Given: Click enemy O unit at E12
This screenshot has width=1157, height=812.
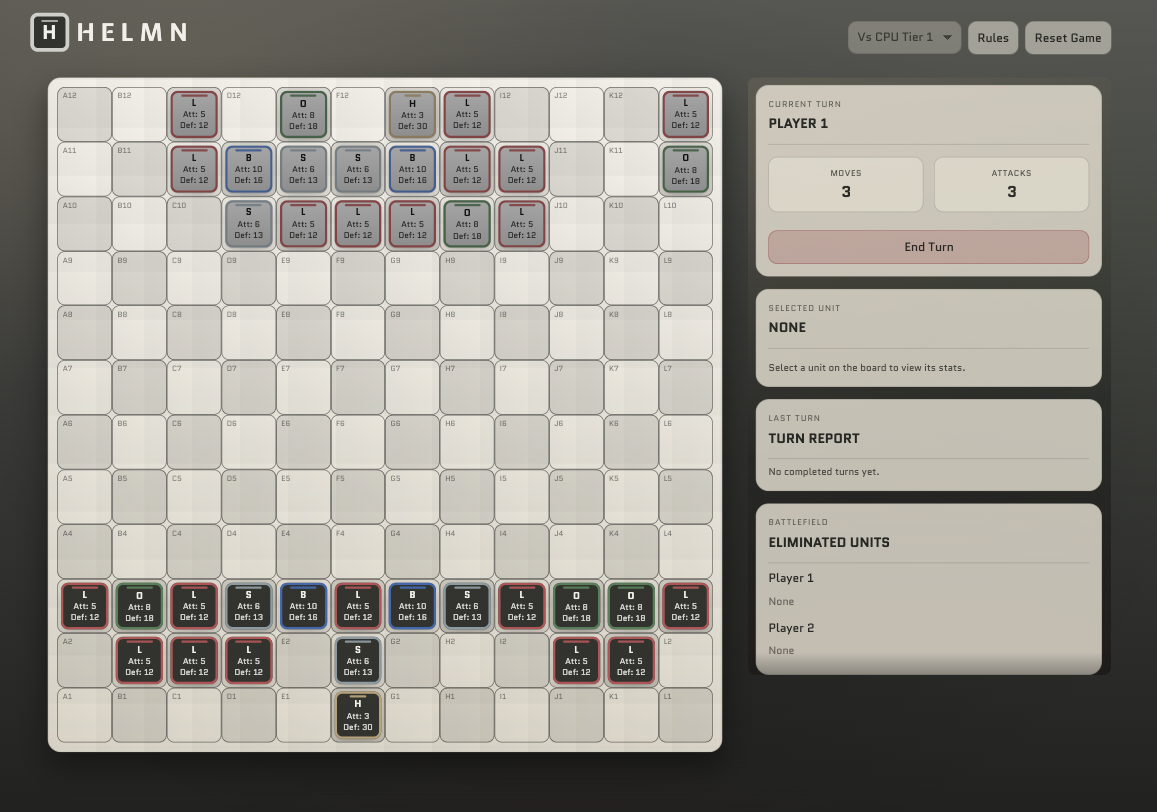Looking at the screenshot, I should click(303, 114).
